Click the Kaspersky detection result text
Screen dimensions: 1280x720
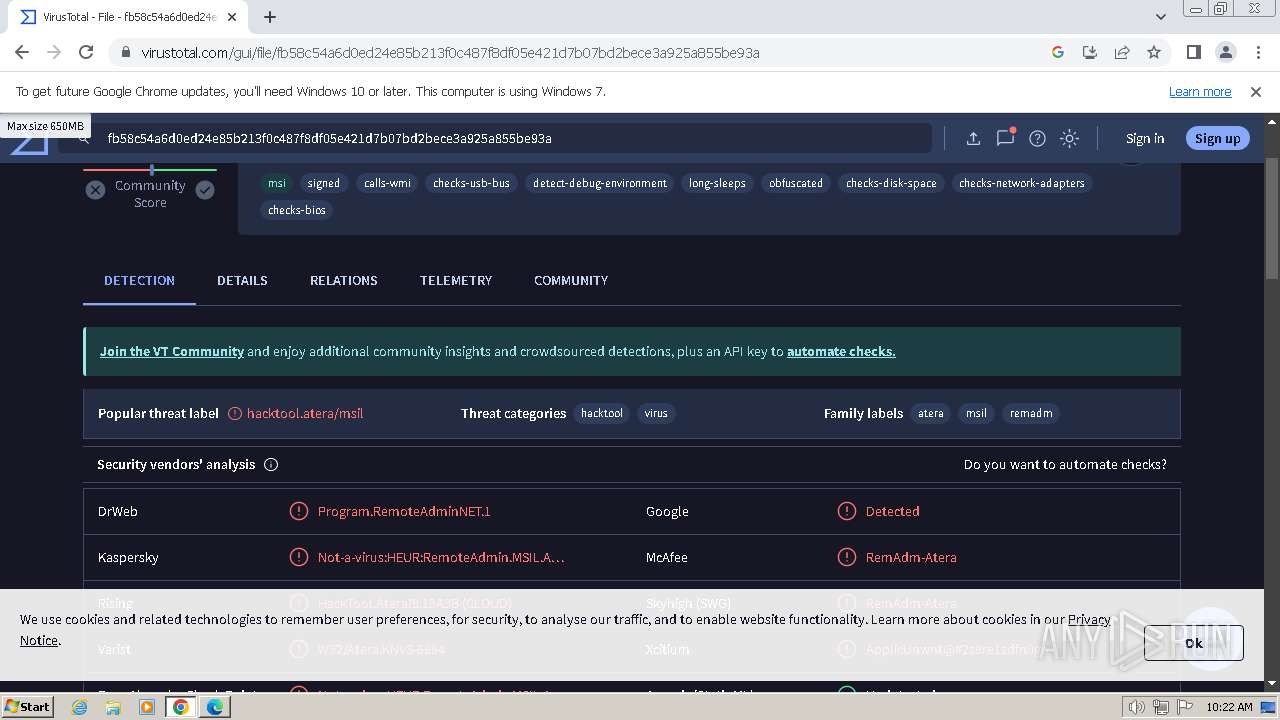441,558
